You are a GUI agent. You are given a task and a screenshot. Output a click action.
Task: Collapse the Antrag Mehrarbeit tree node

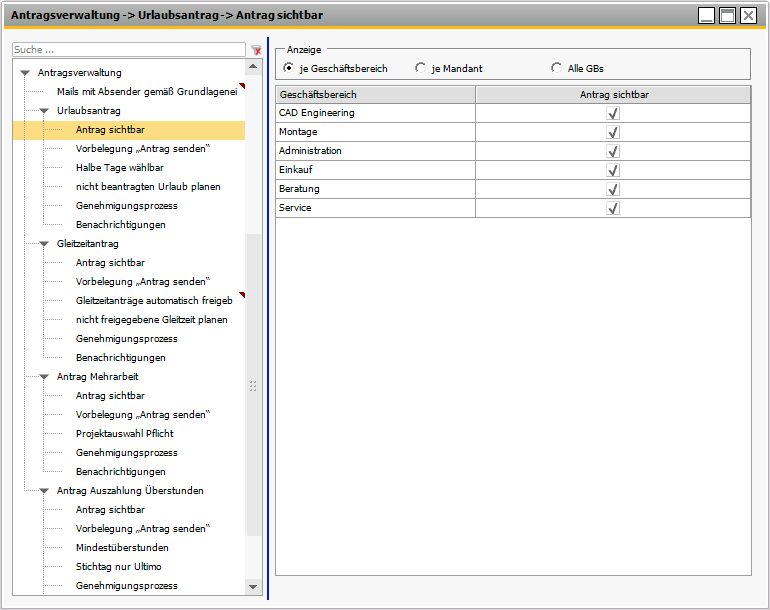point(44,377)
